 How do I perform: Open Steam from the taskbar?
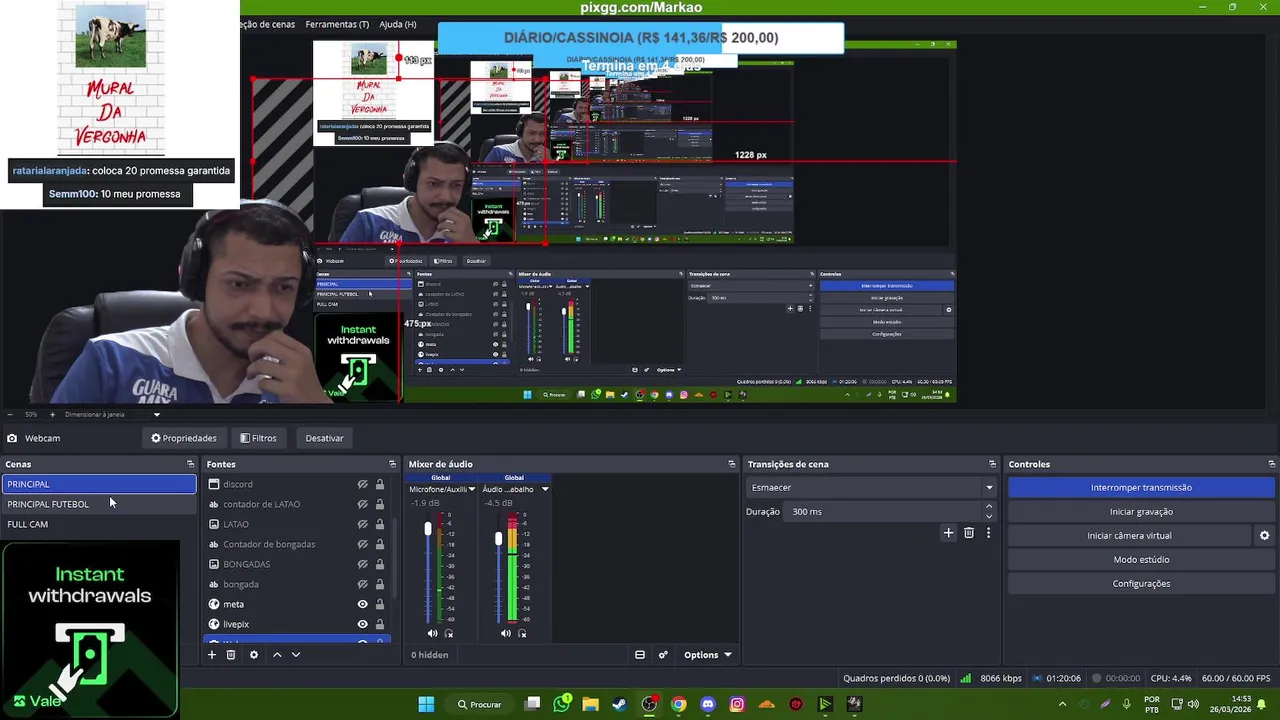620,704
